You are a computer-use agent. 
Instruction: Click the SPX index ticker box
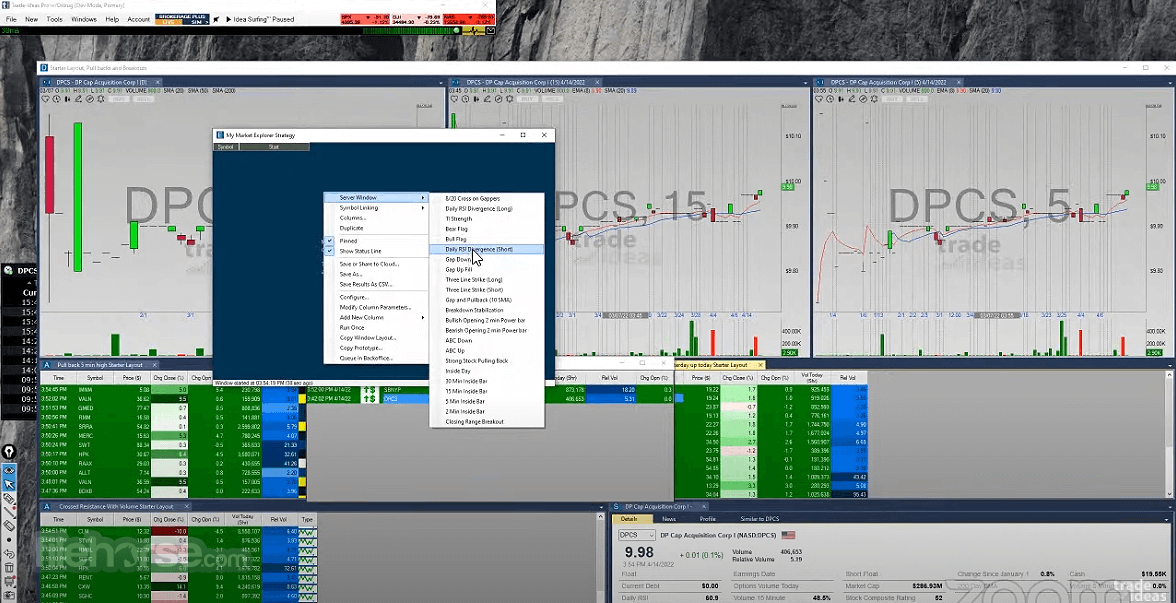364,19
